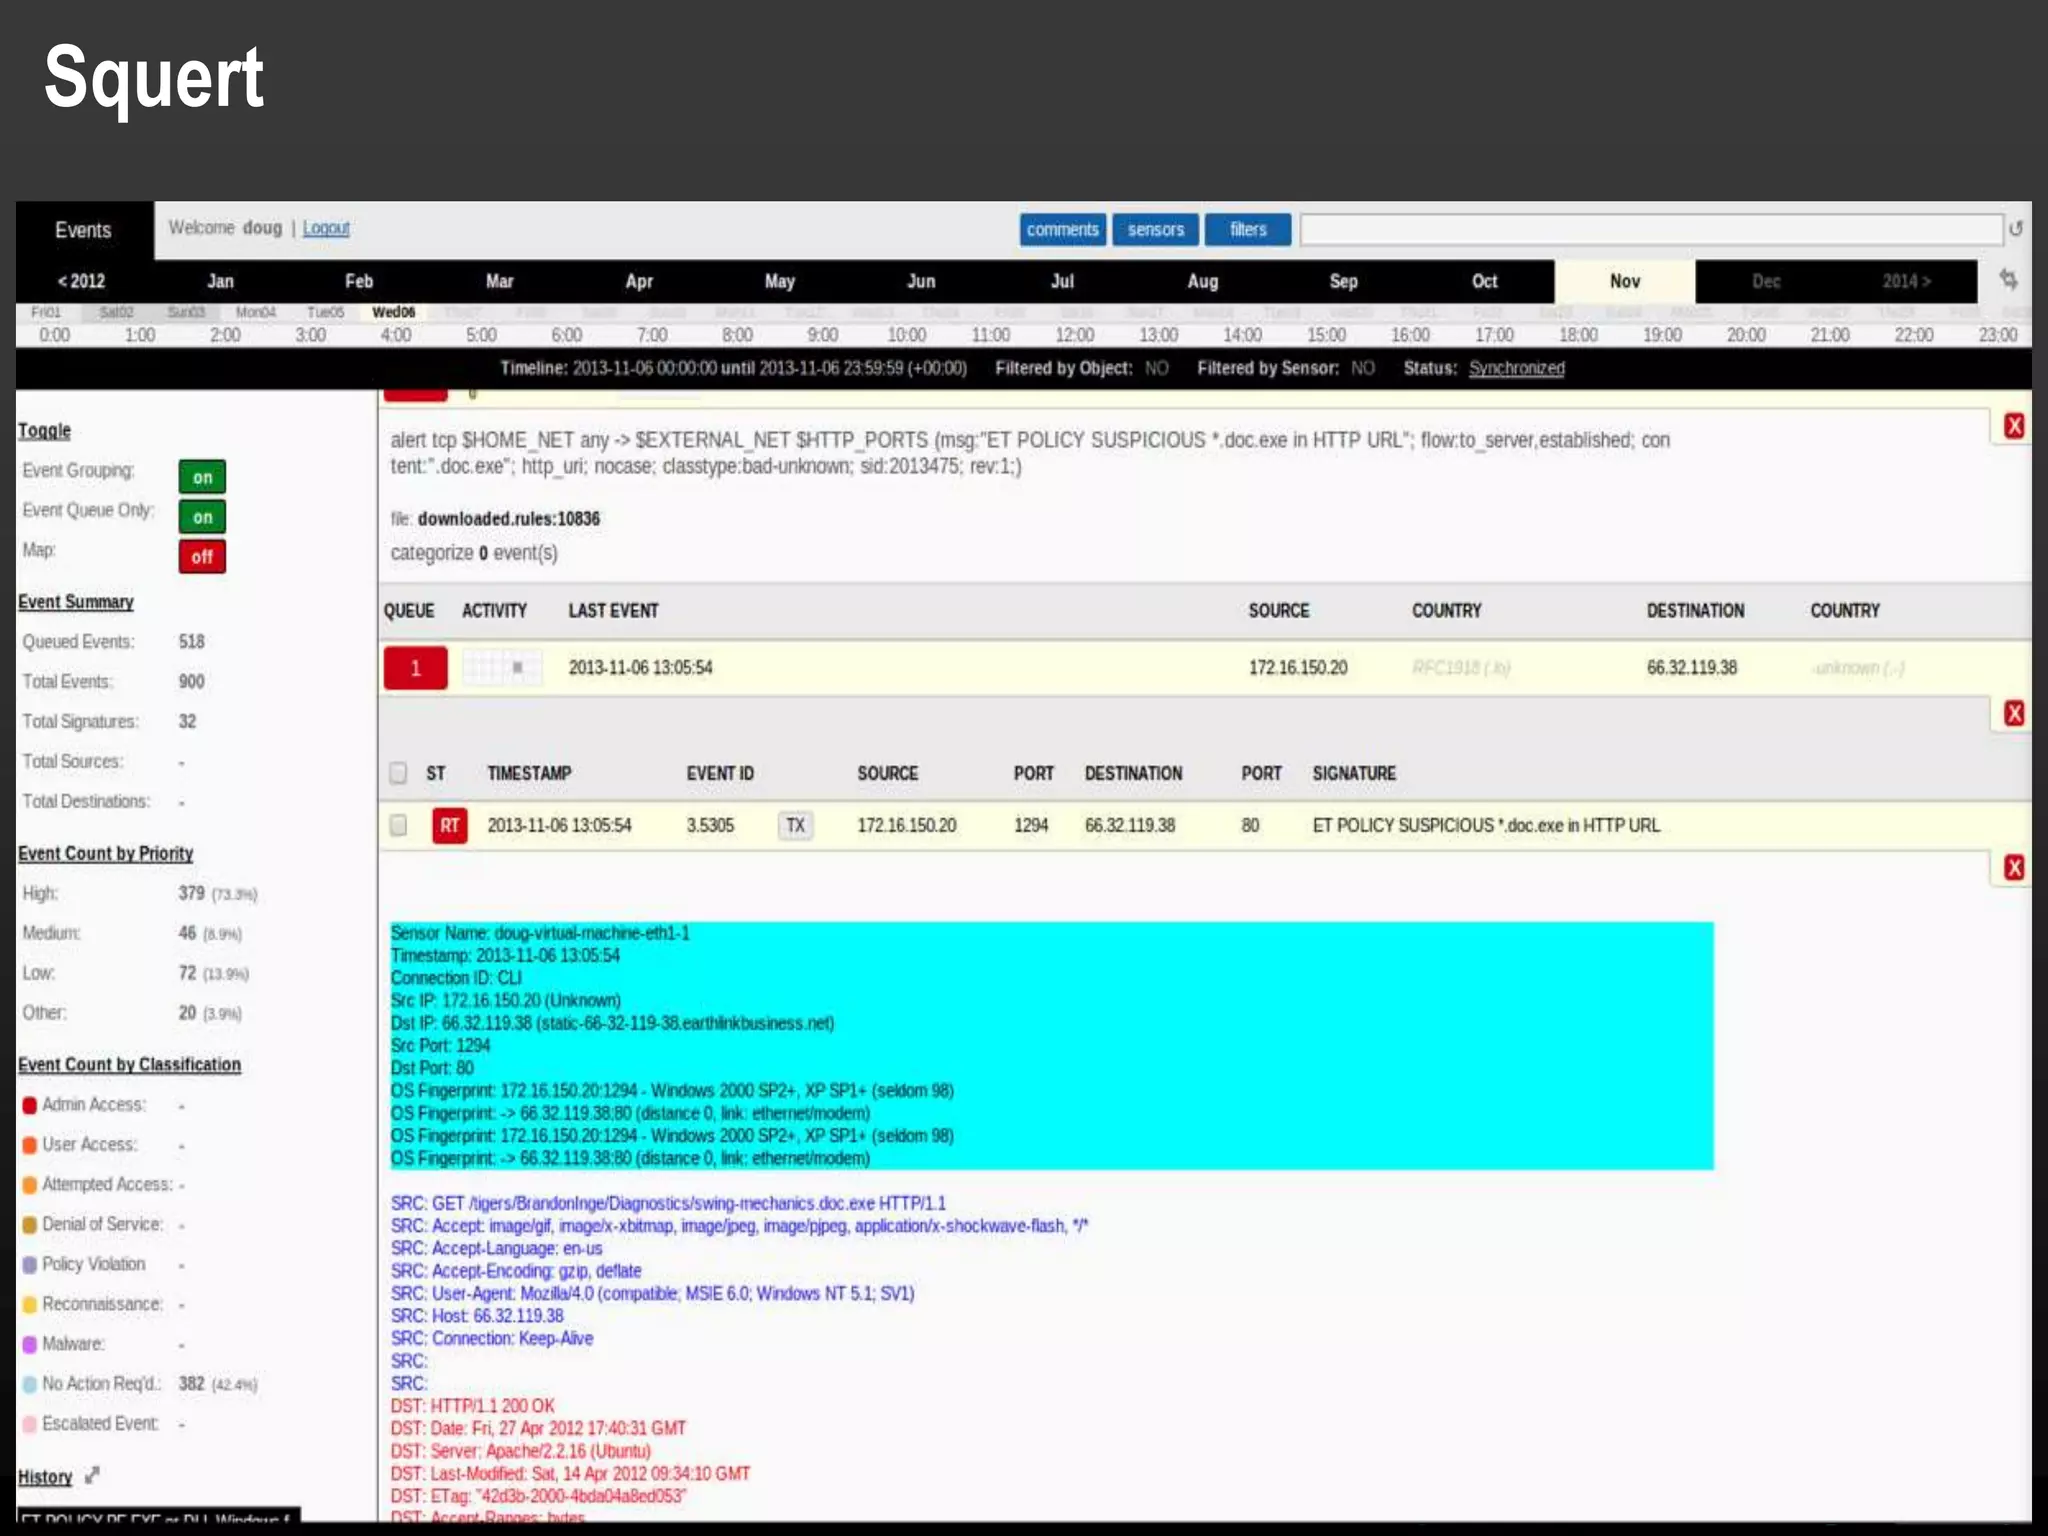Go to previous year 2012
The image size is (2048, 1536).
[81, 281]
